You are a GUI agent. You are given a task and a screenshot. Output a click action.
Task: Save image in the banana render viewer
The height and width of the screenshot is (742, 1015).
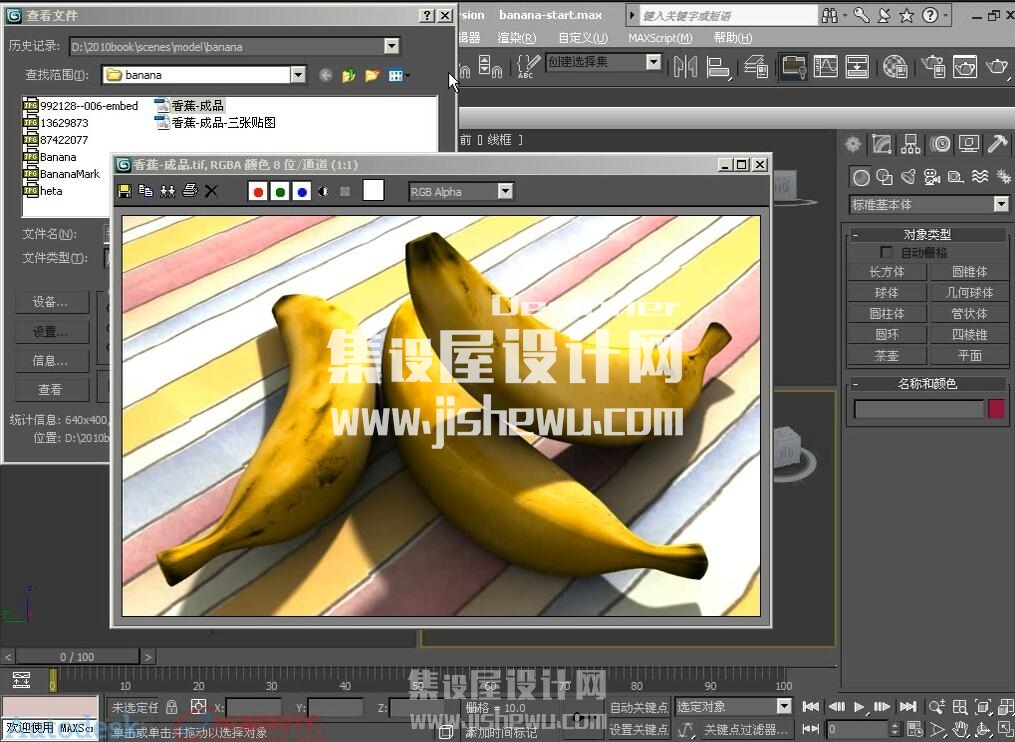click(124, 191)
